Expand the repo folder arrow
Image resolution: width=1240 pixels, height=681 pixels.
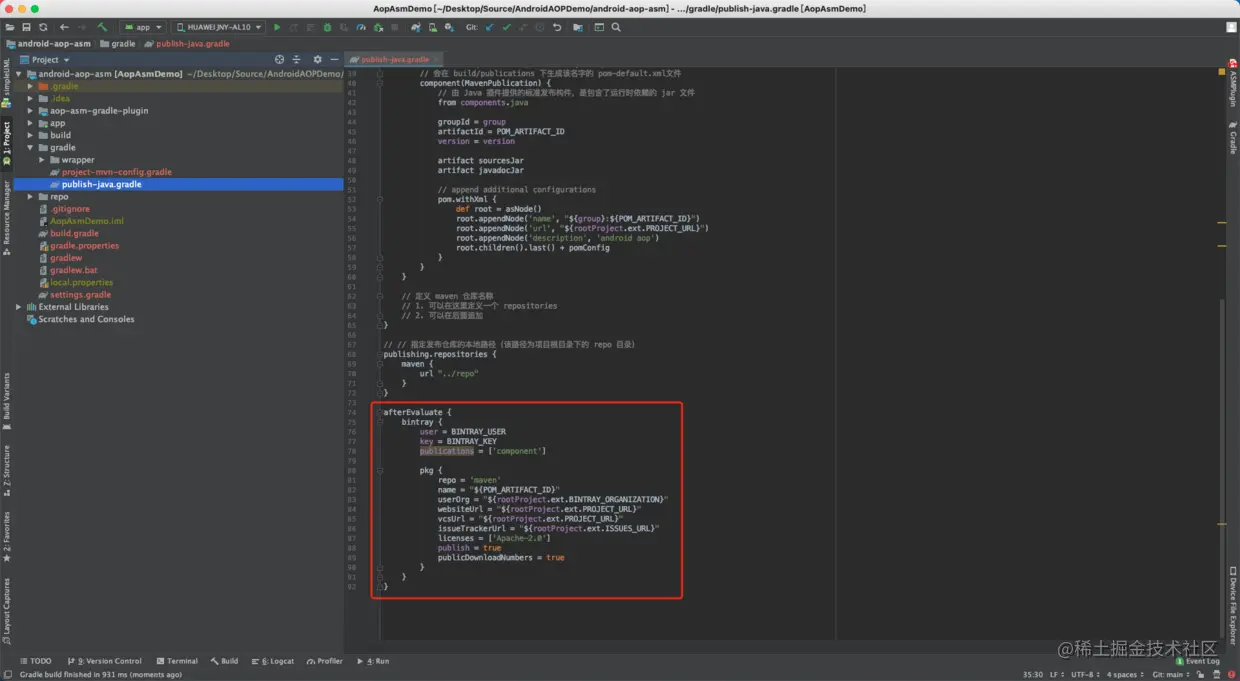[30, 196]
